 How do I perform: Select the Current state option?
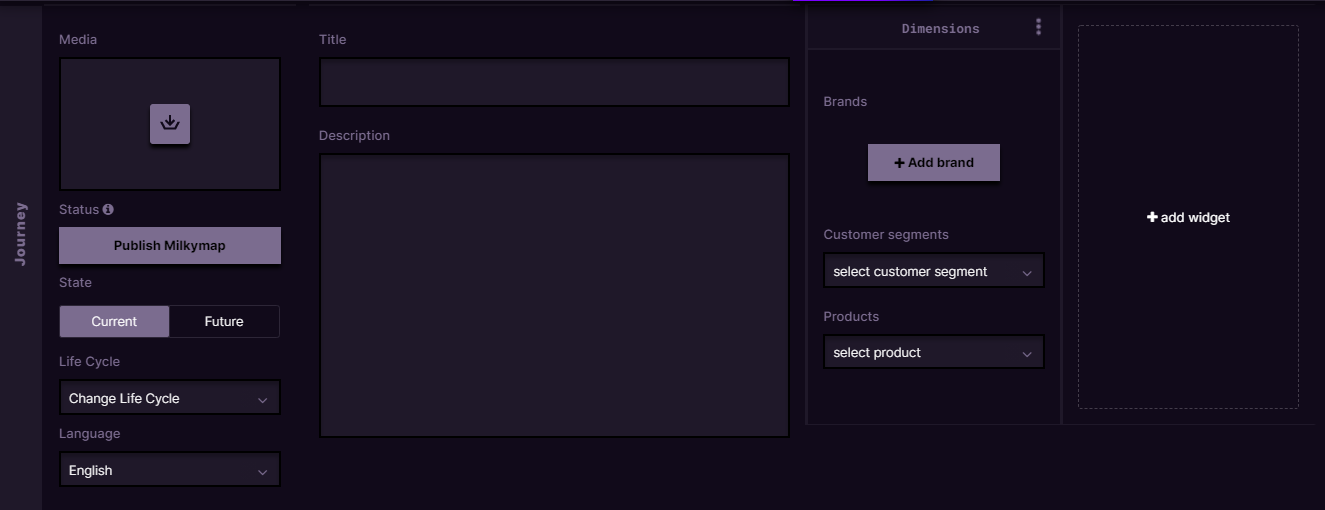(x=114, y=321)
